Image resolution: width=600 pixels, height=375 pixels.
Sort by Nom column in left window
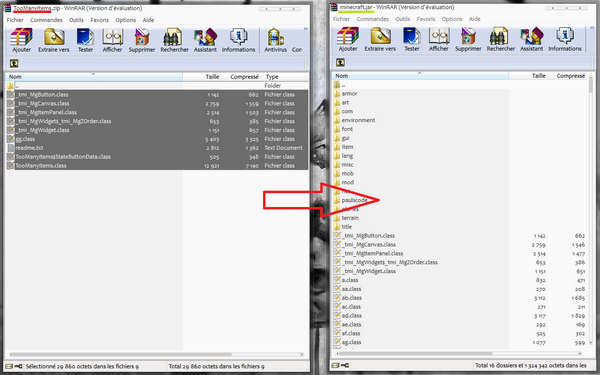(x=94, y=77)
